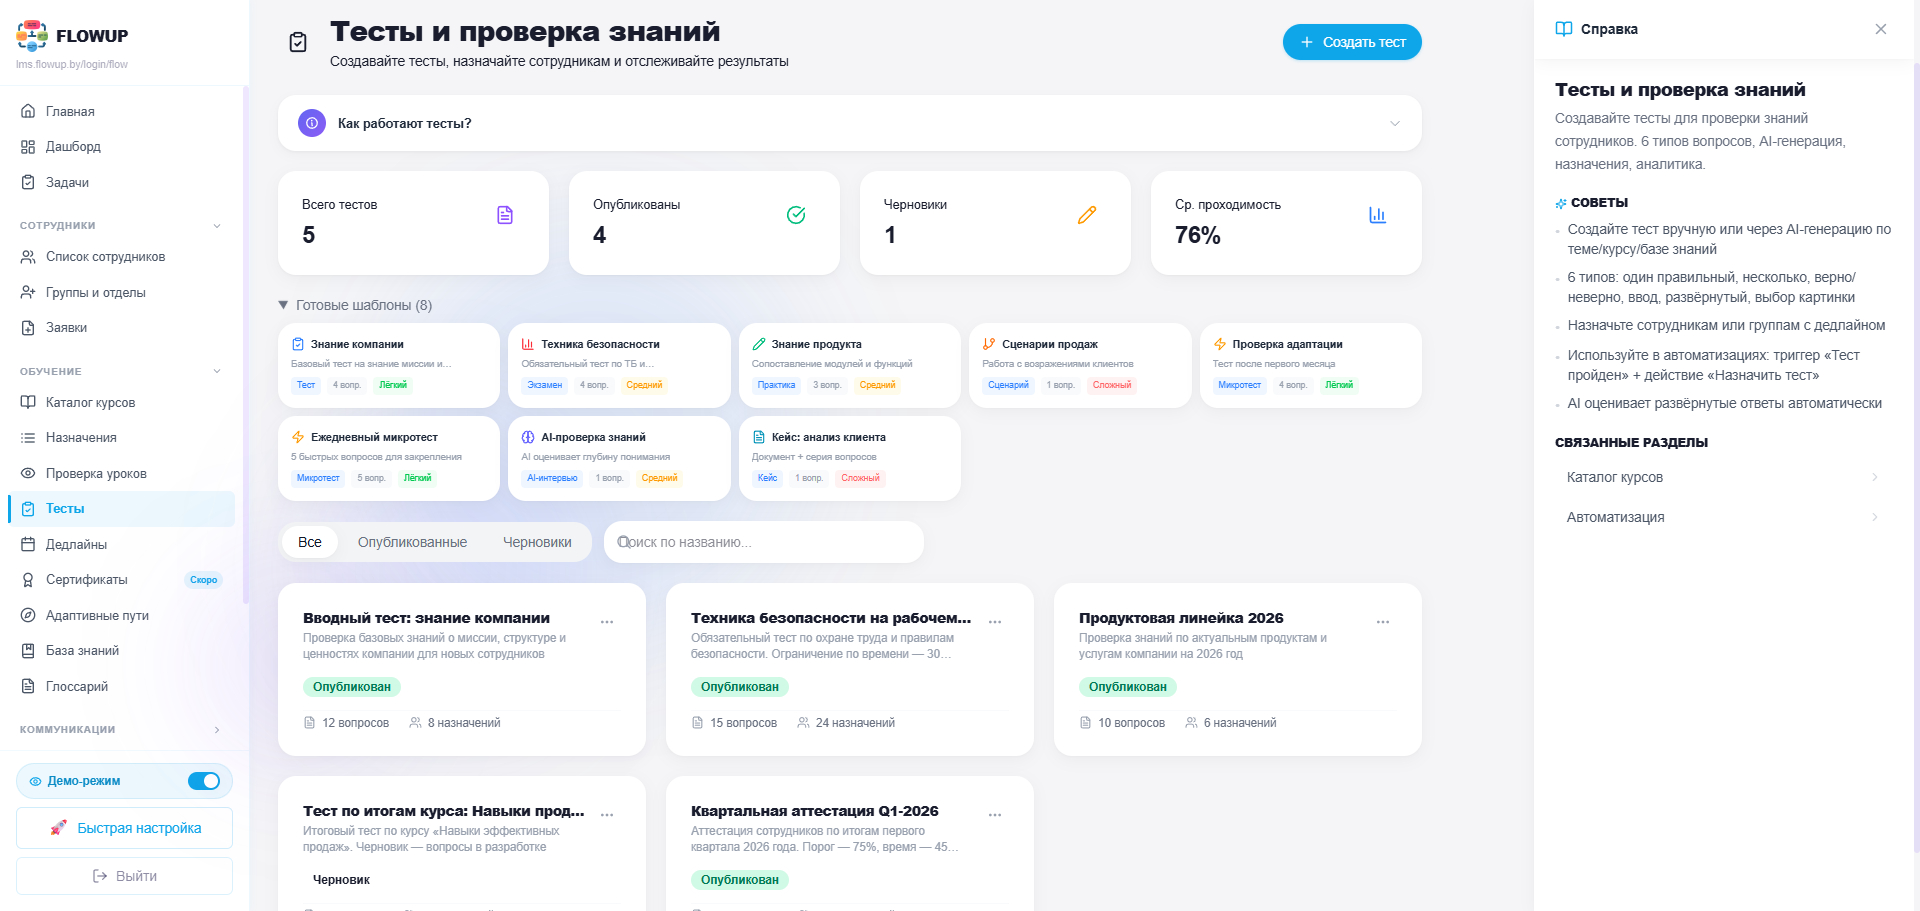The width and height of the screenshot is (1920, 911).
Task: Open the Тест по итогам курса card
Action: pyautogui.click(x=462, y=843)
